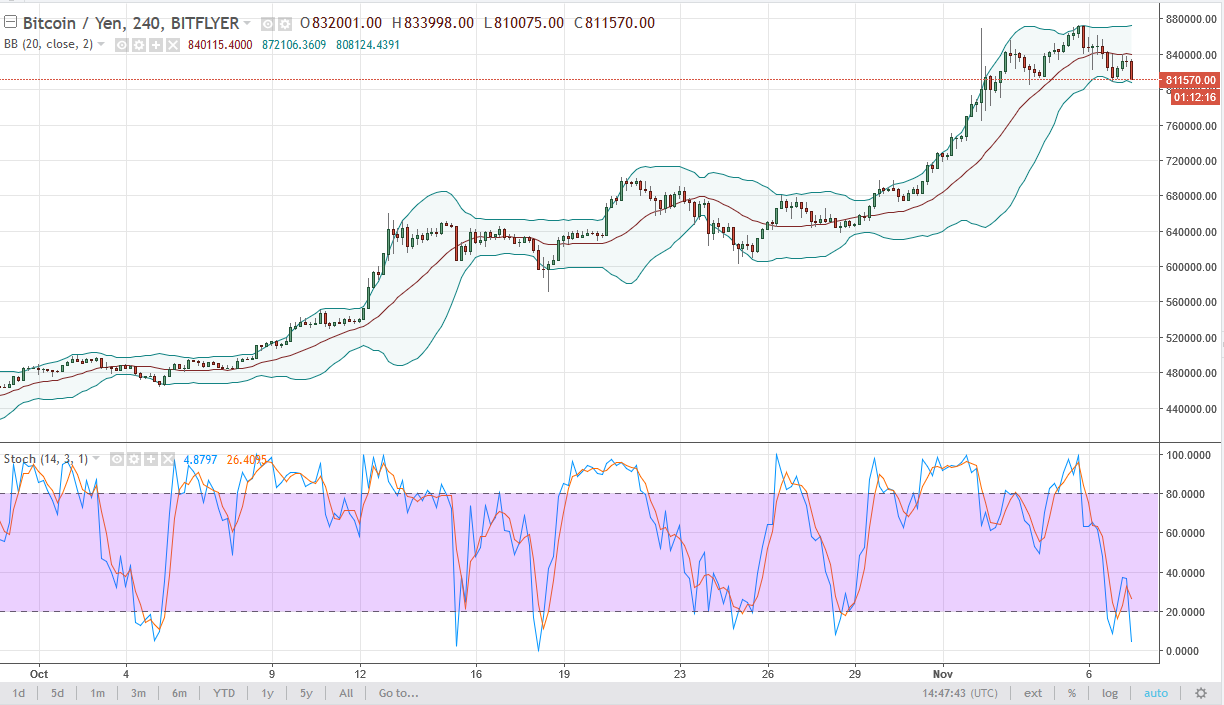Expand the Stoch (14, 3, 1) dropdown arrow
The image size is (1224, 705).
[x=98, y=460]
